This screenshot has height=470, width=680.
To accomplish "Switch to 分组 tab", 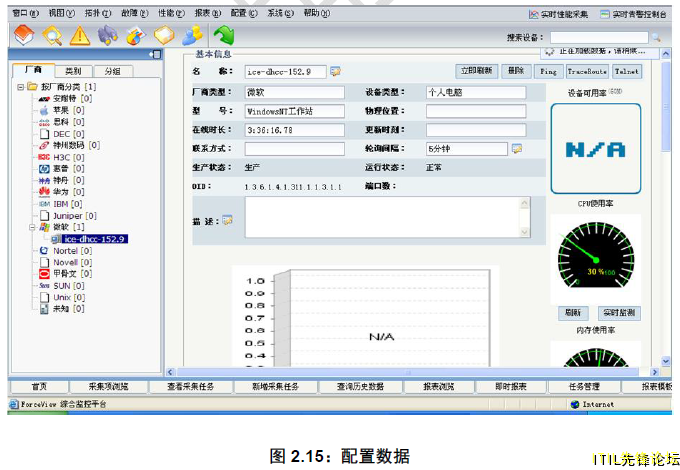I will point(113,71).
